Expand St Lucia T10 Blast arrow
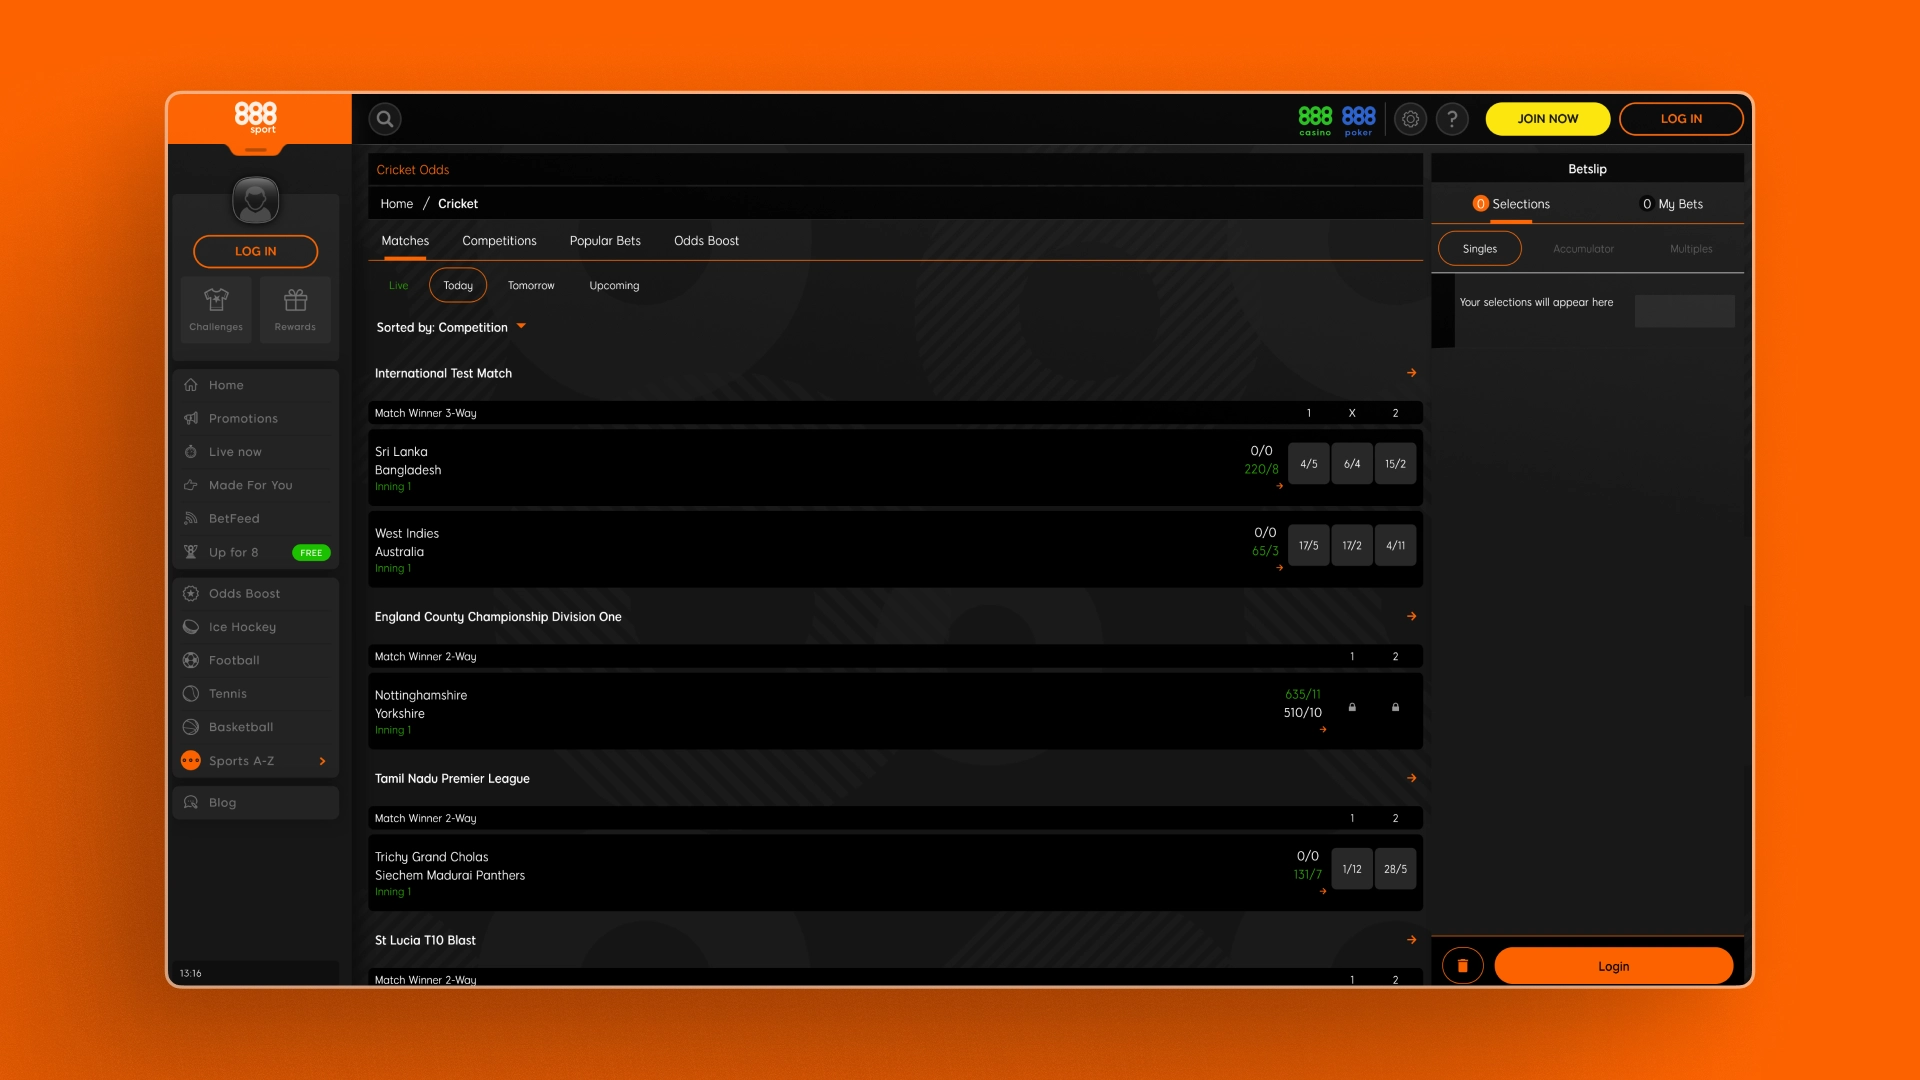 [1411, 940]
